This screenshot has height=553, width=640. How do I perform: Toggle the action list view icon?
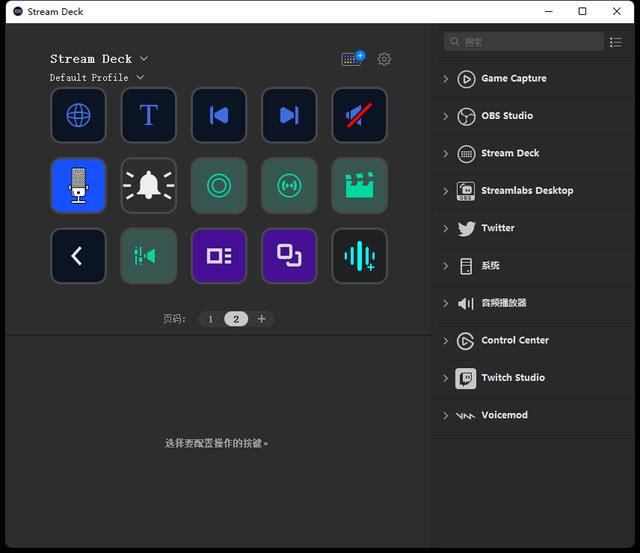(x=616, y=42)
